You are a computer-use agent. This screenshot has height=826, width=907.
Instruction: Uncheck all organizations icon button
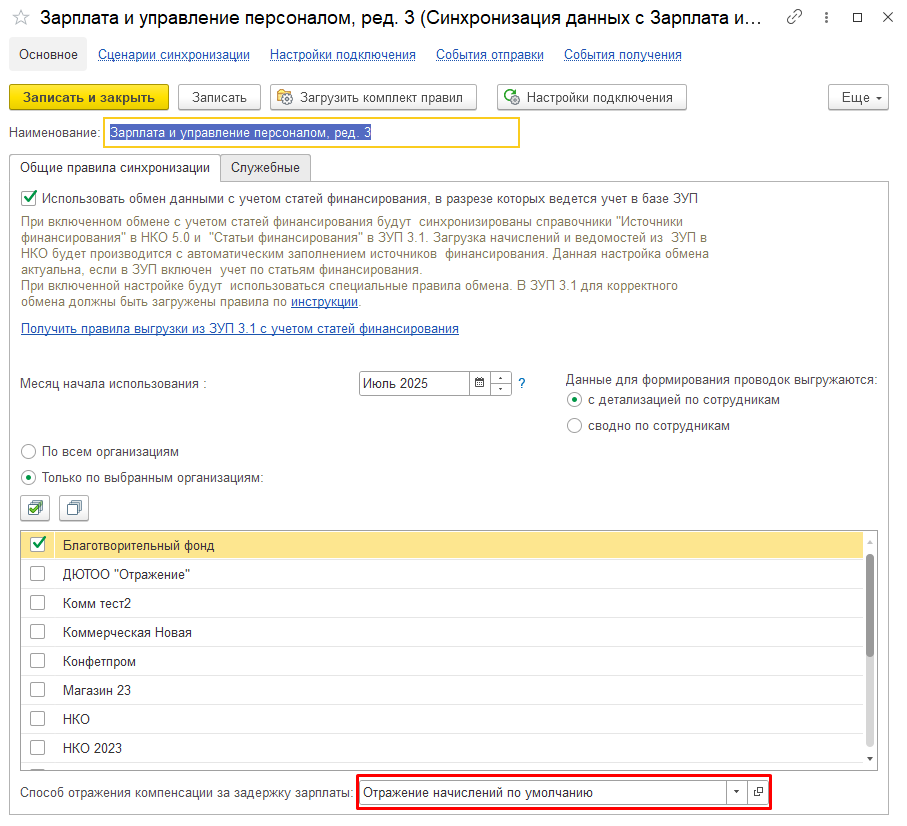coord(74,508)
